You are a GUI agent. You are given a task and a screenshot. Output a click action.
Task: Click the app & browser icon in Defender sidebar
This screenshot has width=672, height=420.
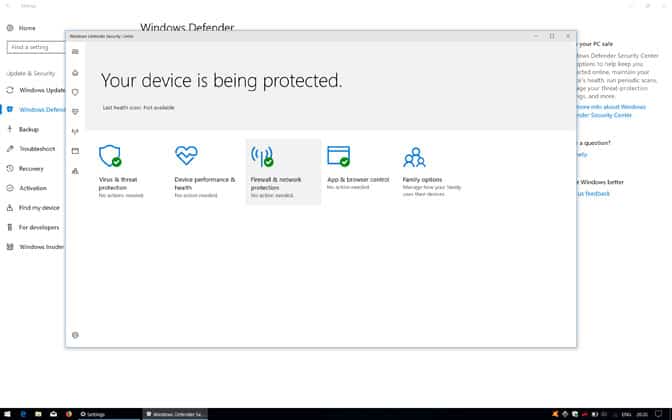point(75,151)
